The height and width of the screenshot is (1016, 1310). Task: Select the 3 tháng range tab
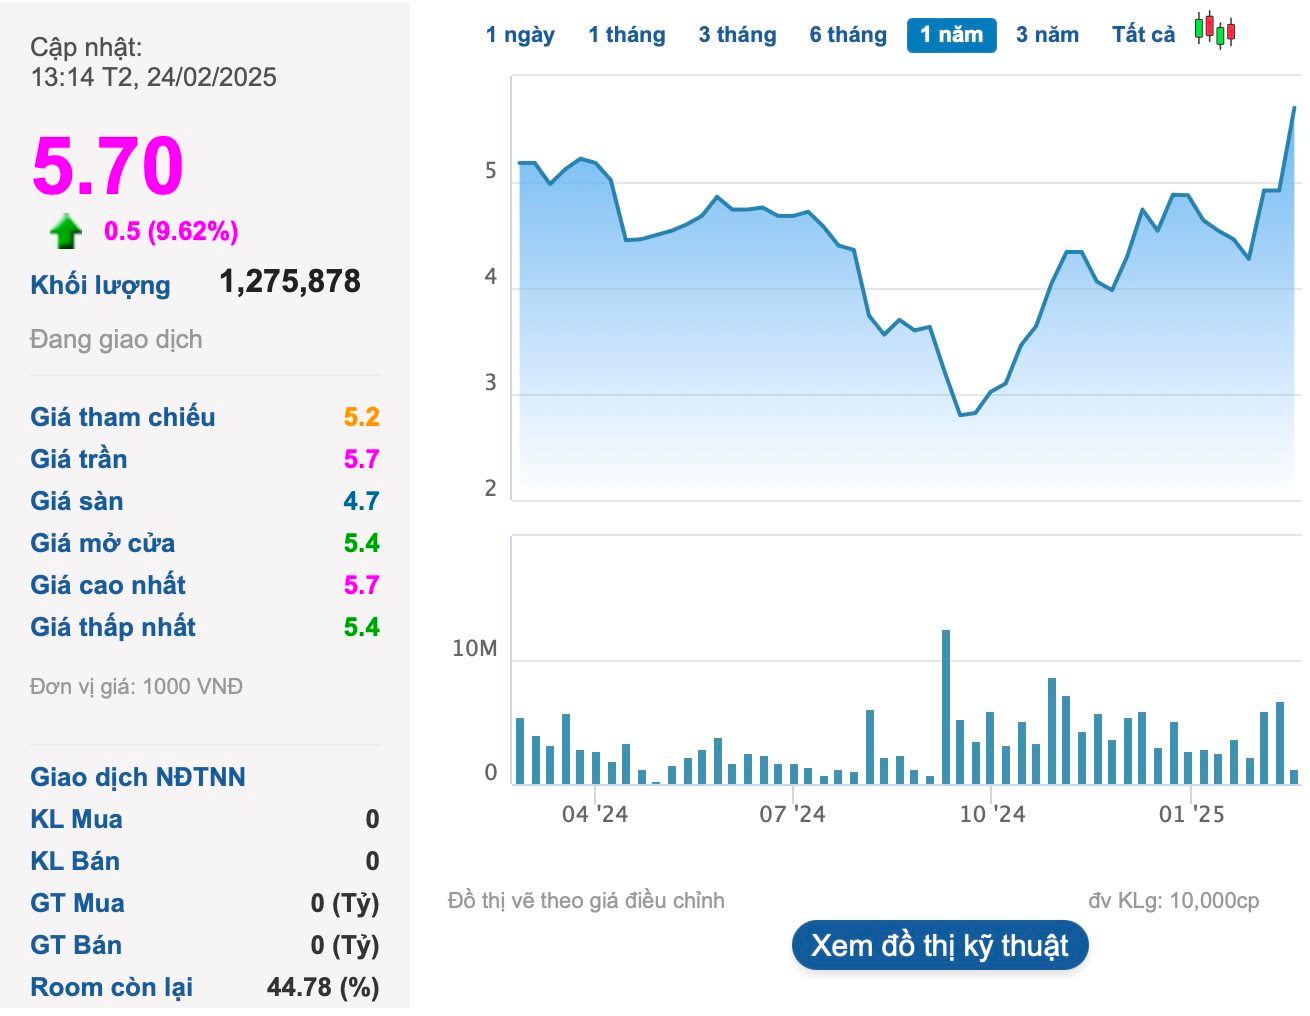click(738, 35)
